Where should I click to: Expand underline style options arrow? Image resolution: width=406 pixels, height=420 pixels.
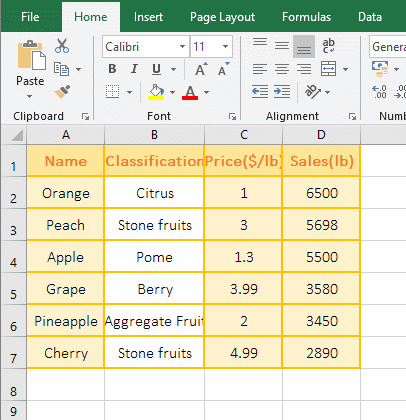tap(173, 69)
